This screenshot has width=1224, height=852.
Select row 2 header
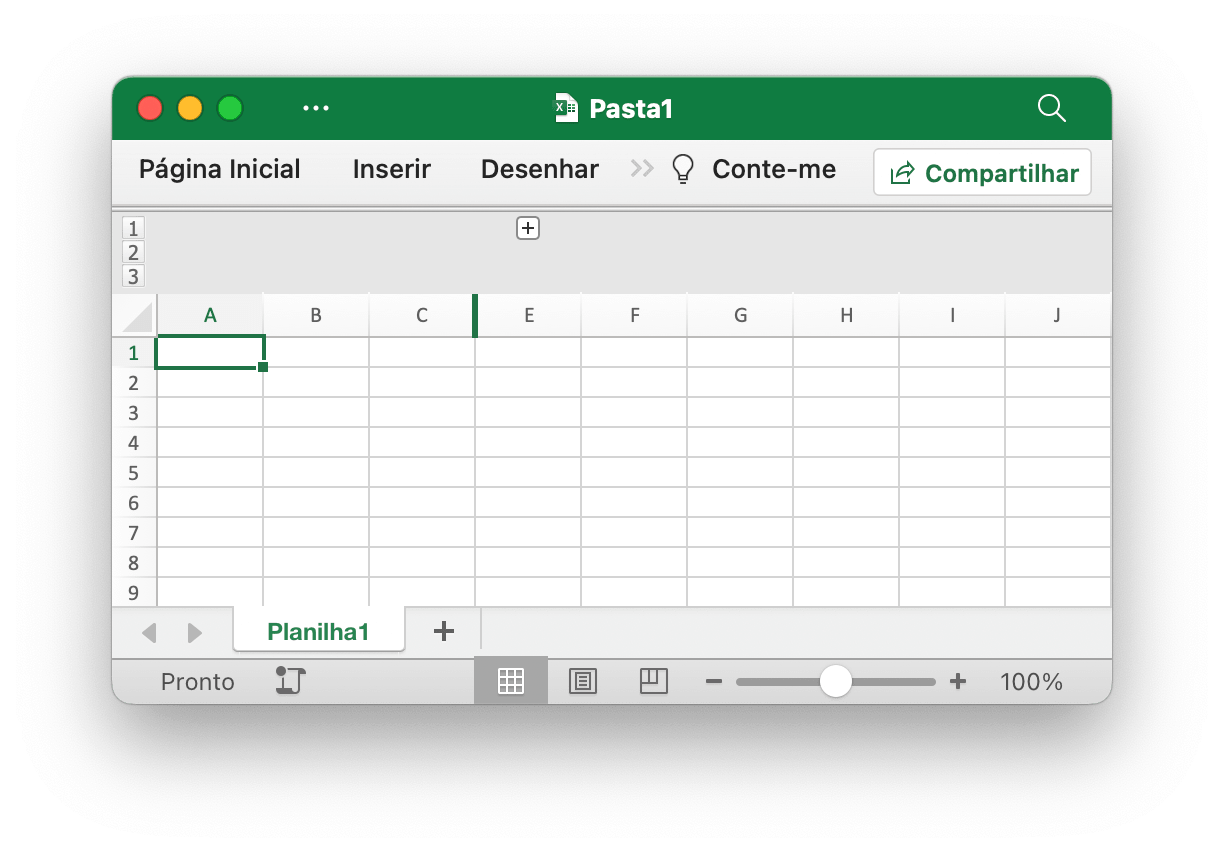point(134,383)
